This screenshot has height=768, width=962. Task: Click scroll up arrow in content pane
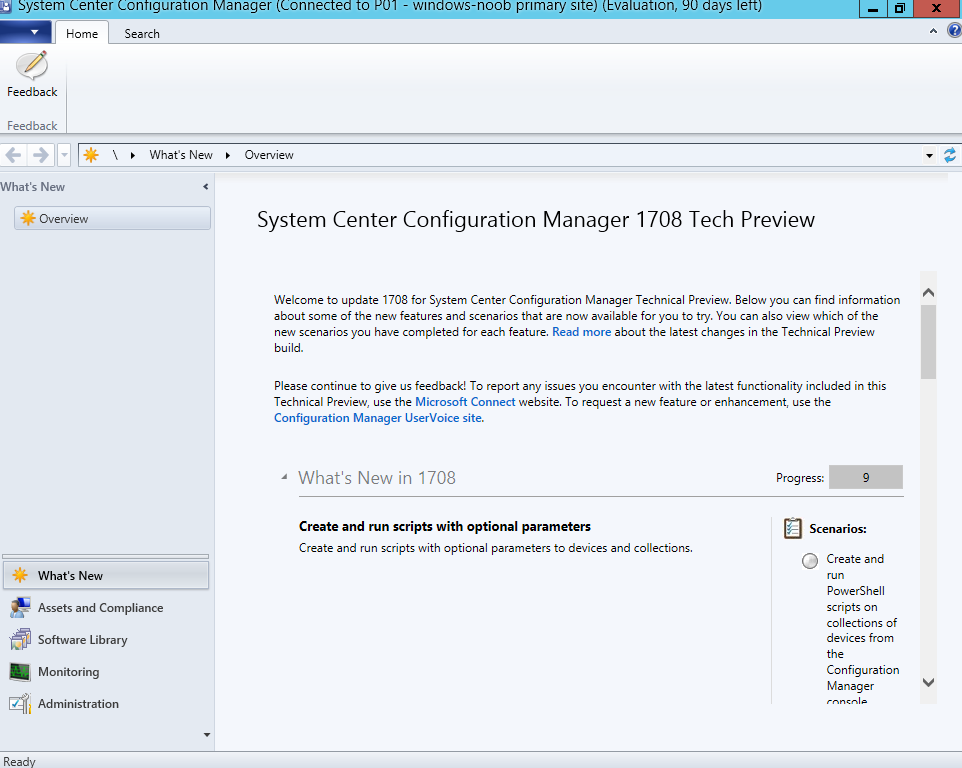tap(929, 293)
